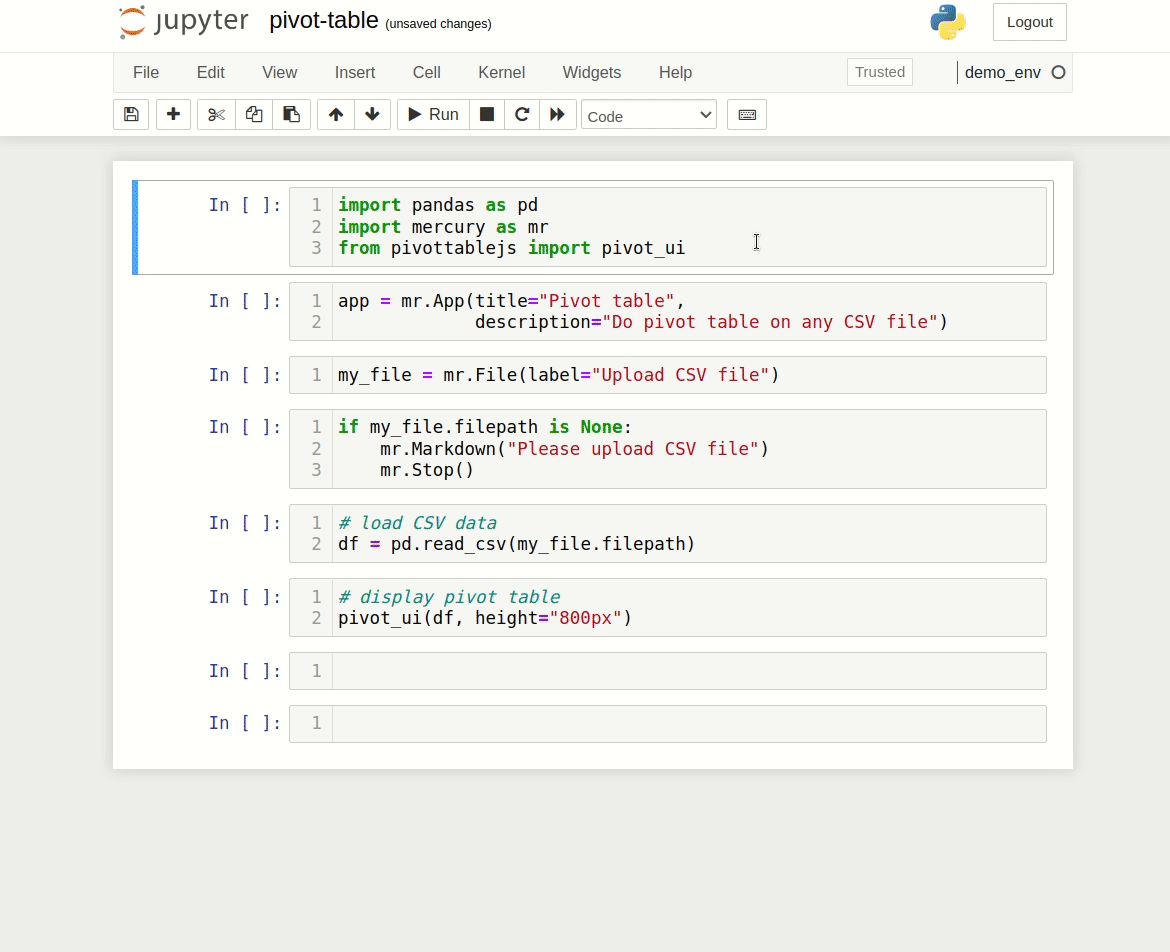Open the cell type dropdown showing Code
The width and height of the screenshot is (1170, 952).
(648, 115)
